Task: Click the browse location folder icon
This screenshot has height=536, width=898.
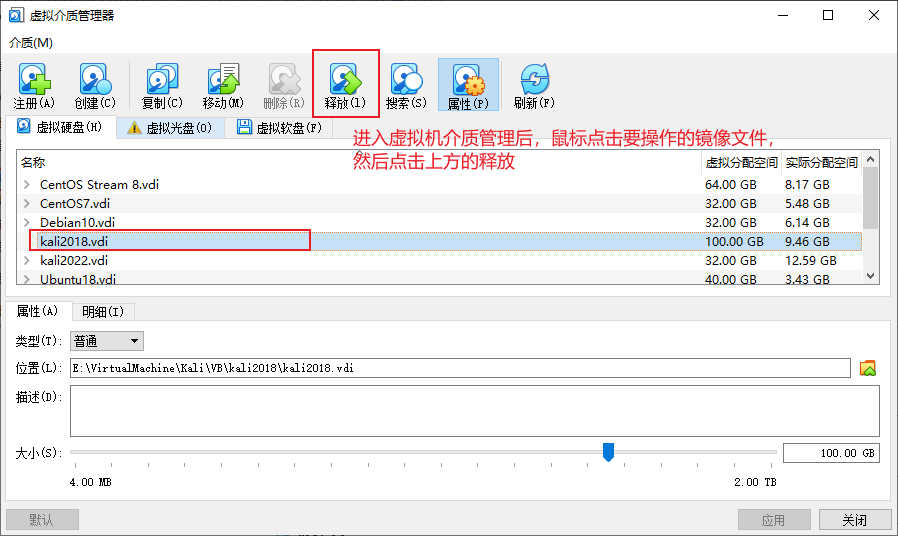Action: (867, 368)
